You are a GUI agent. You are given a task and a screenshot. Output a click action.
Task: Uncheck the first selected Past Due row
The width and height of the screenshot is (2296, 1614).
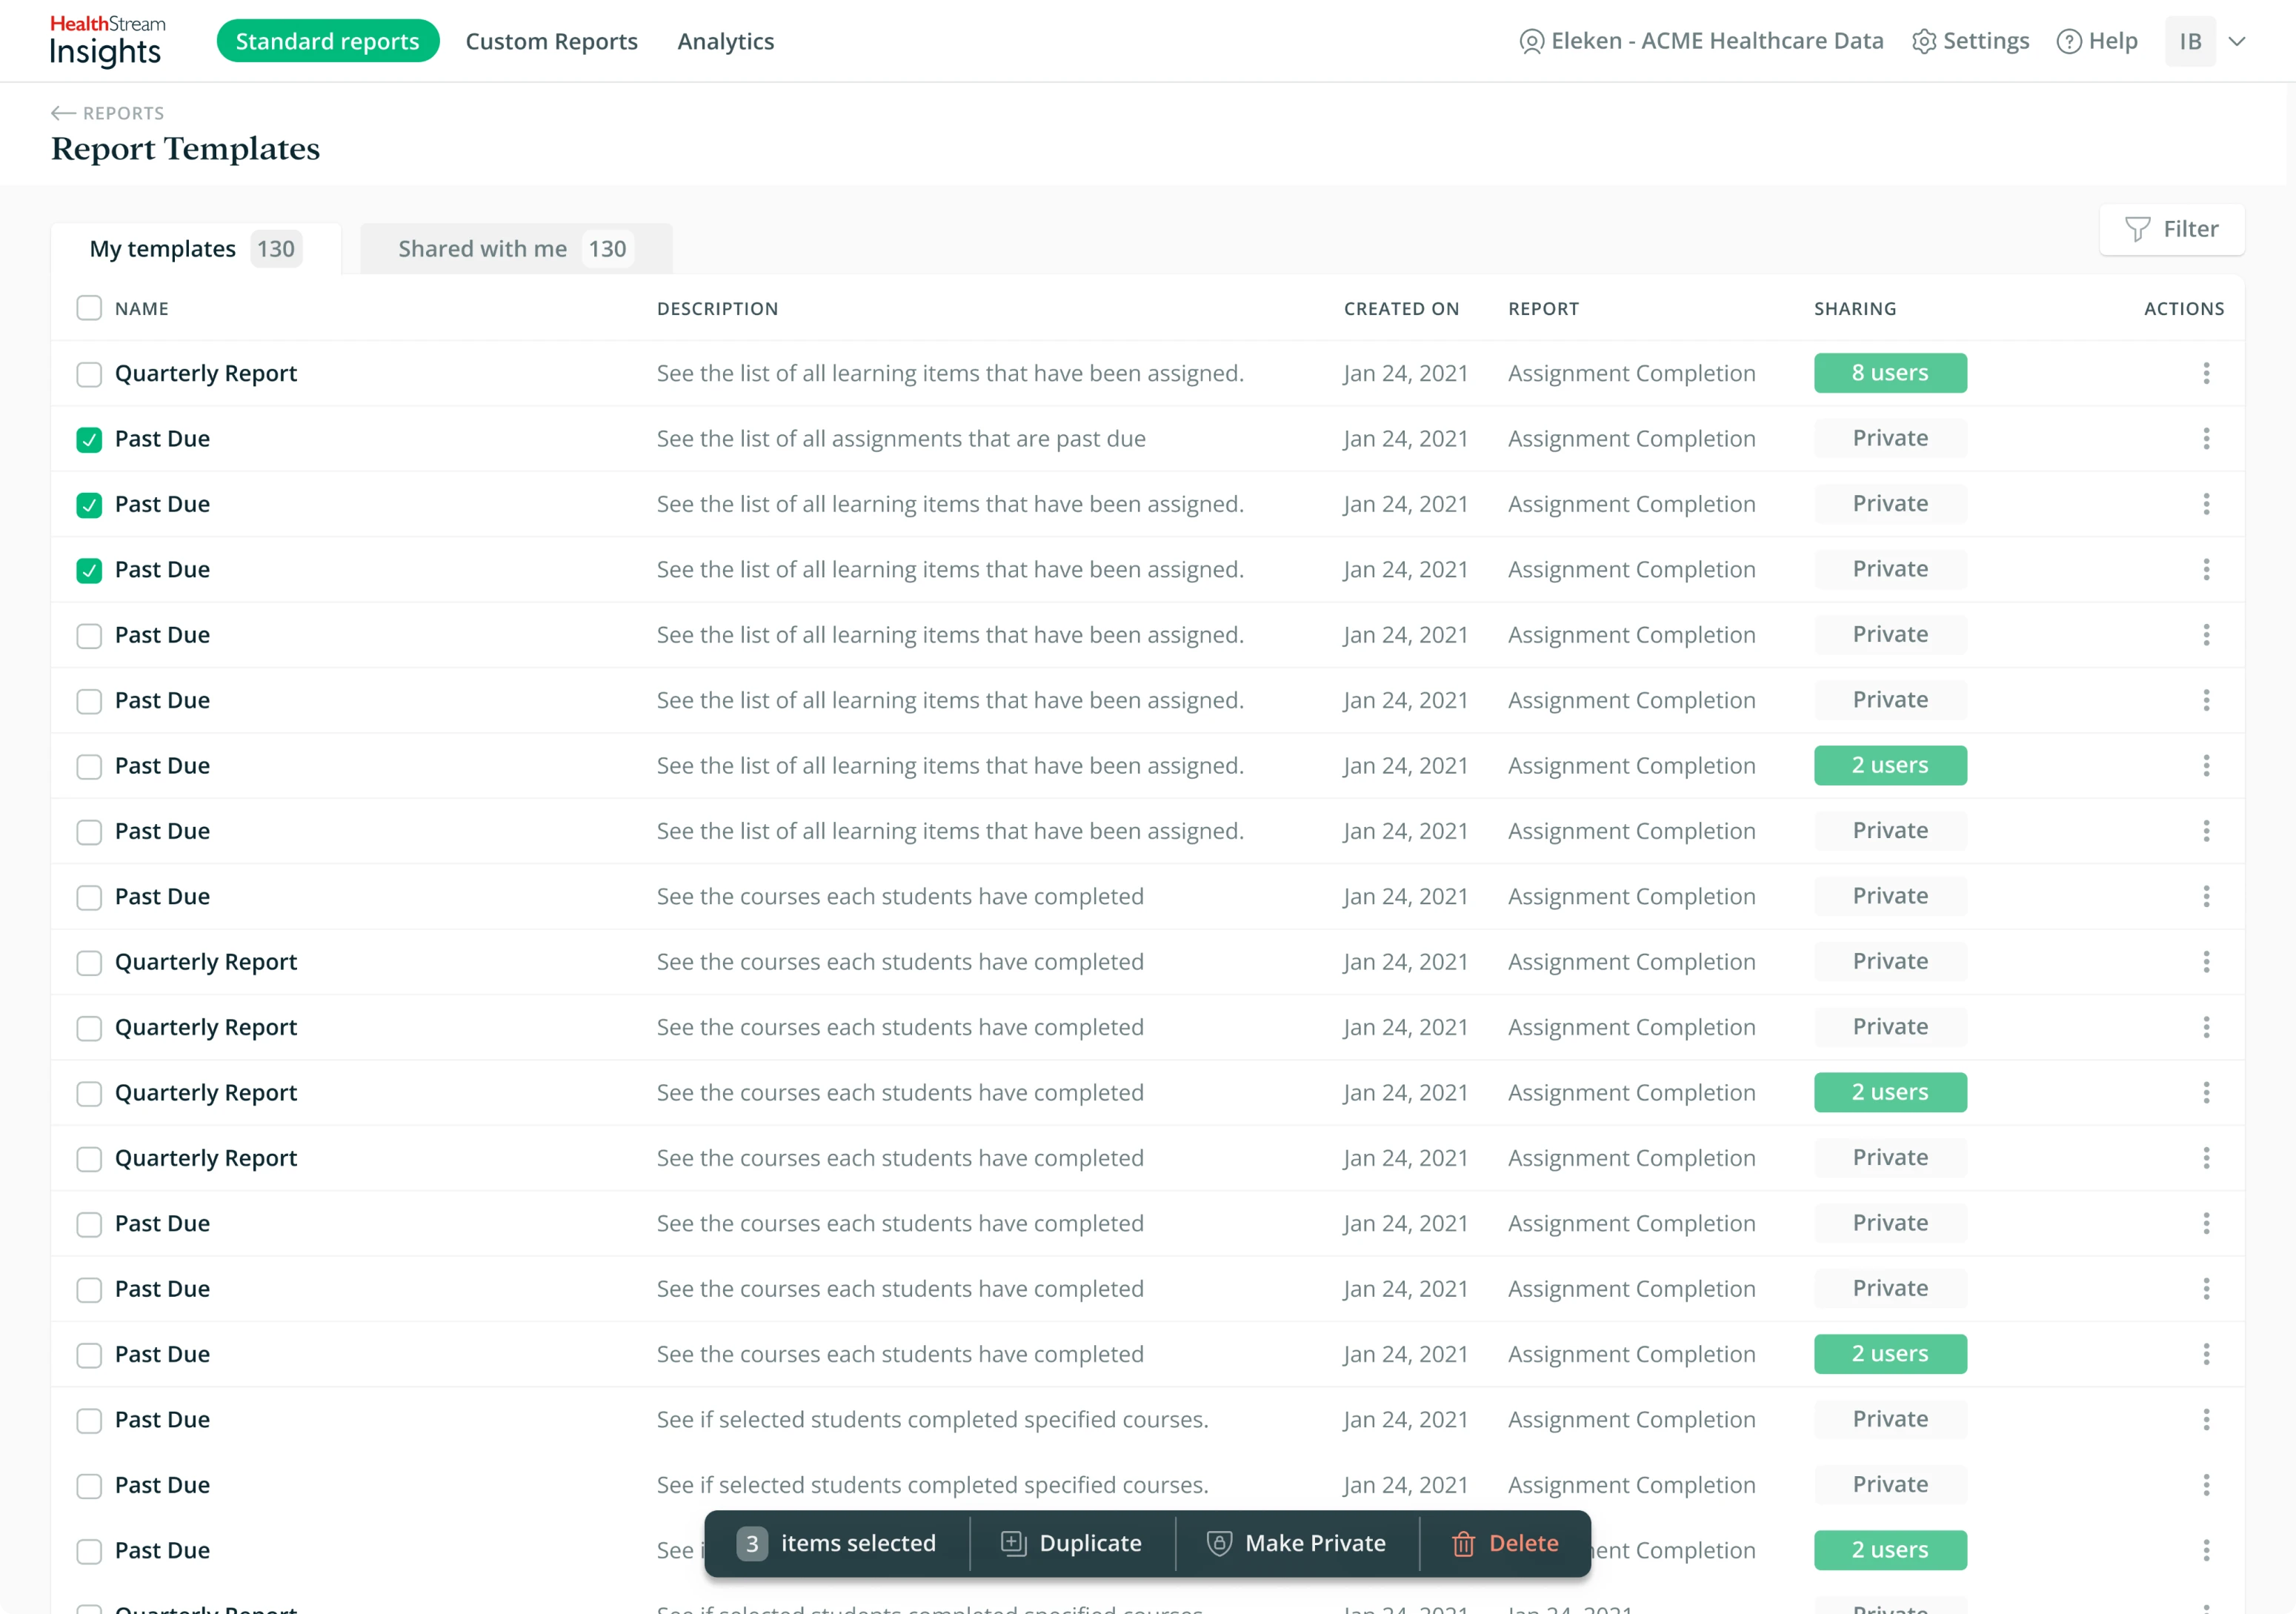pos(89,439)
